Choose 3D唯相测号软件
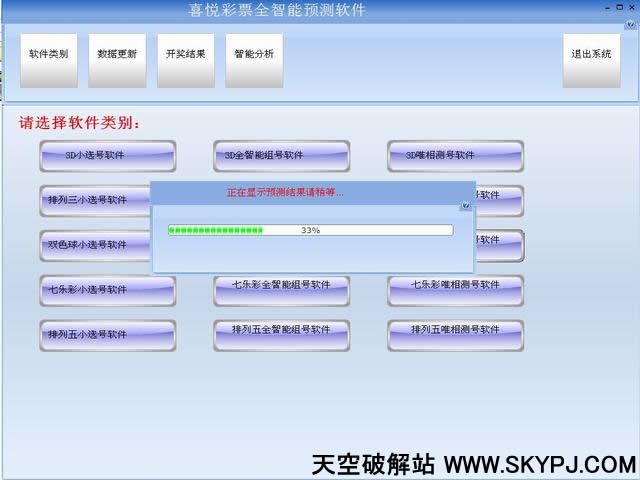Viewport: 640px width, 480px height. (455, 156)
